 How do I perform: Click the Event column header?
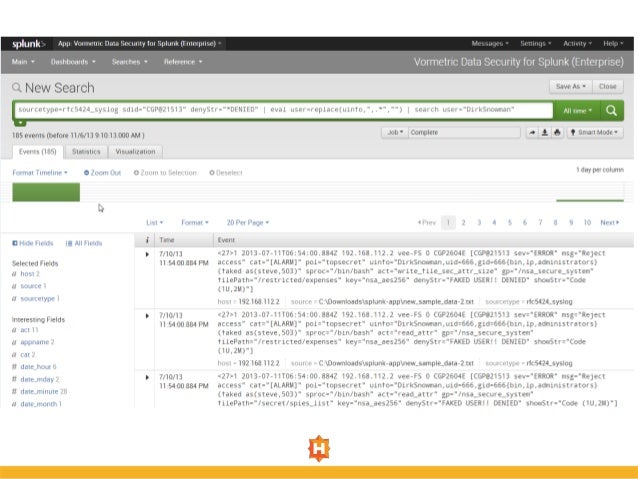click(x=226, y=240)
